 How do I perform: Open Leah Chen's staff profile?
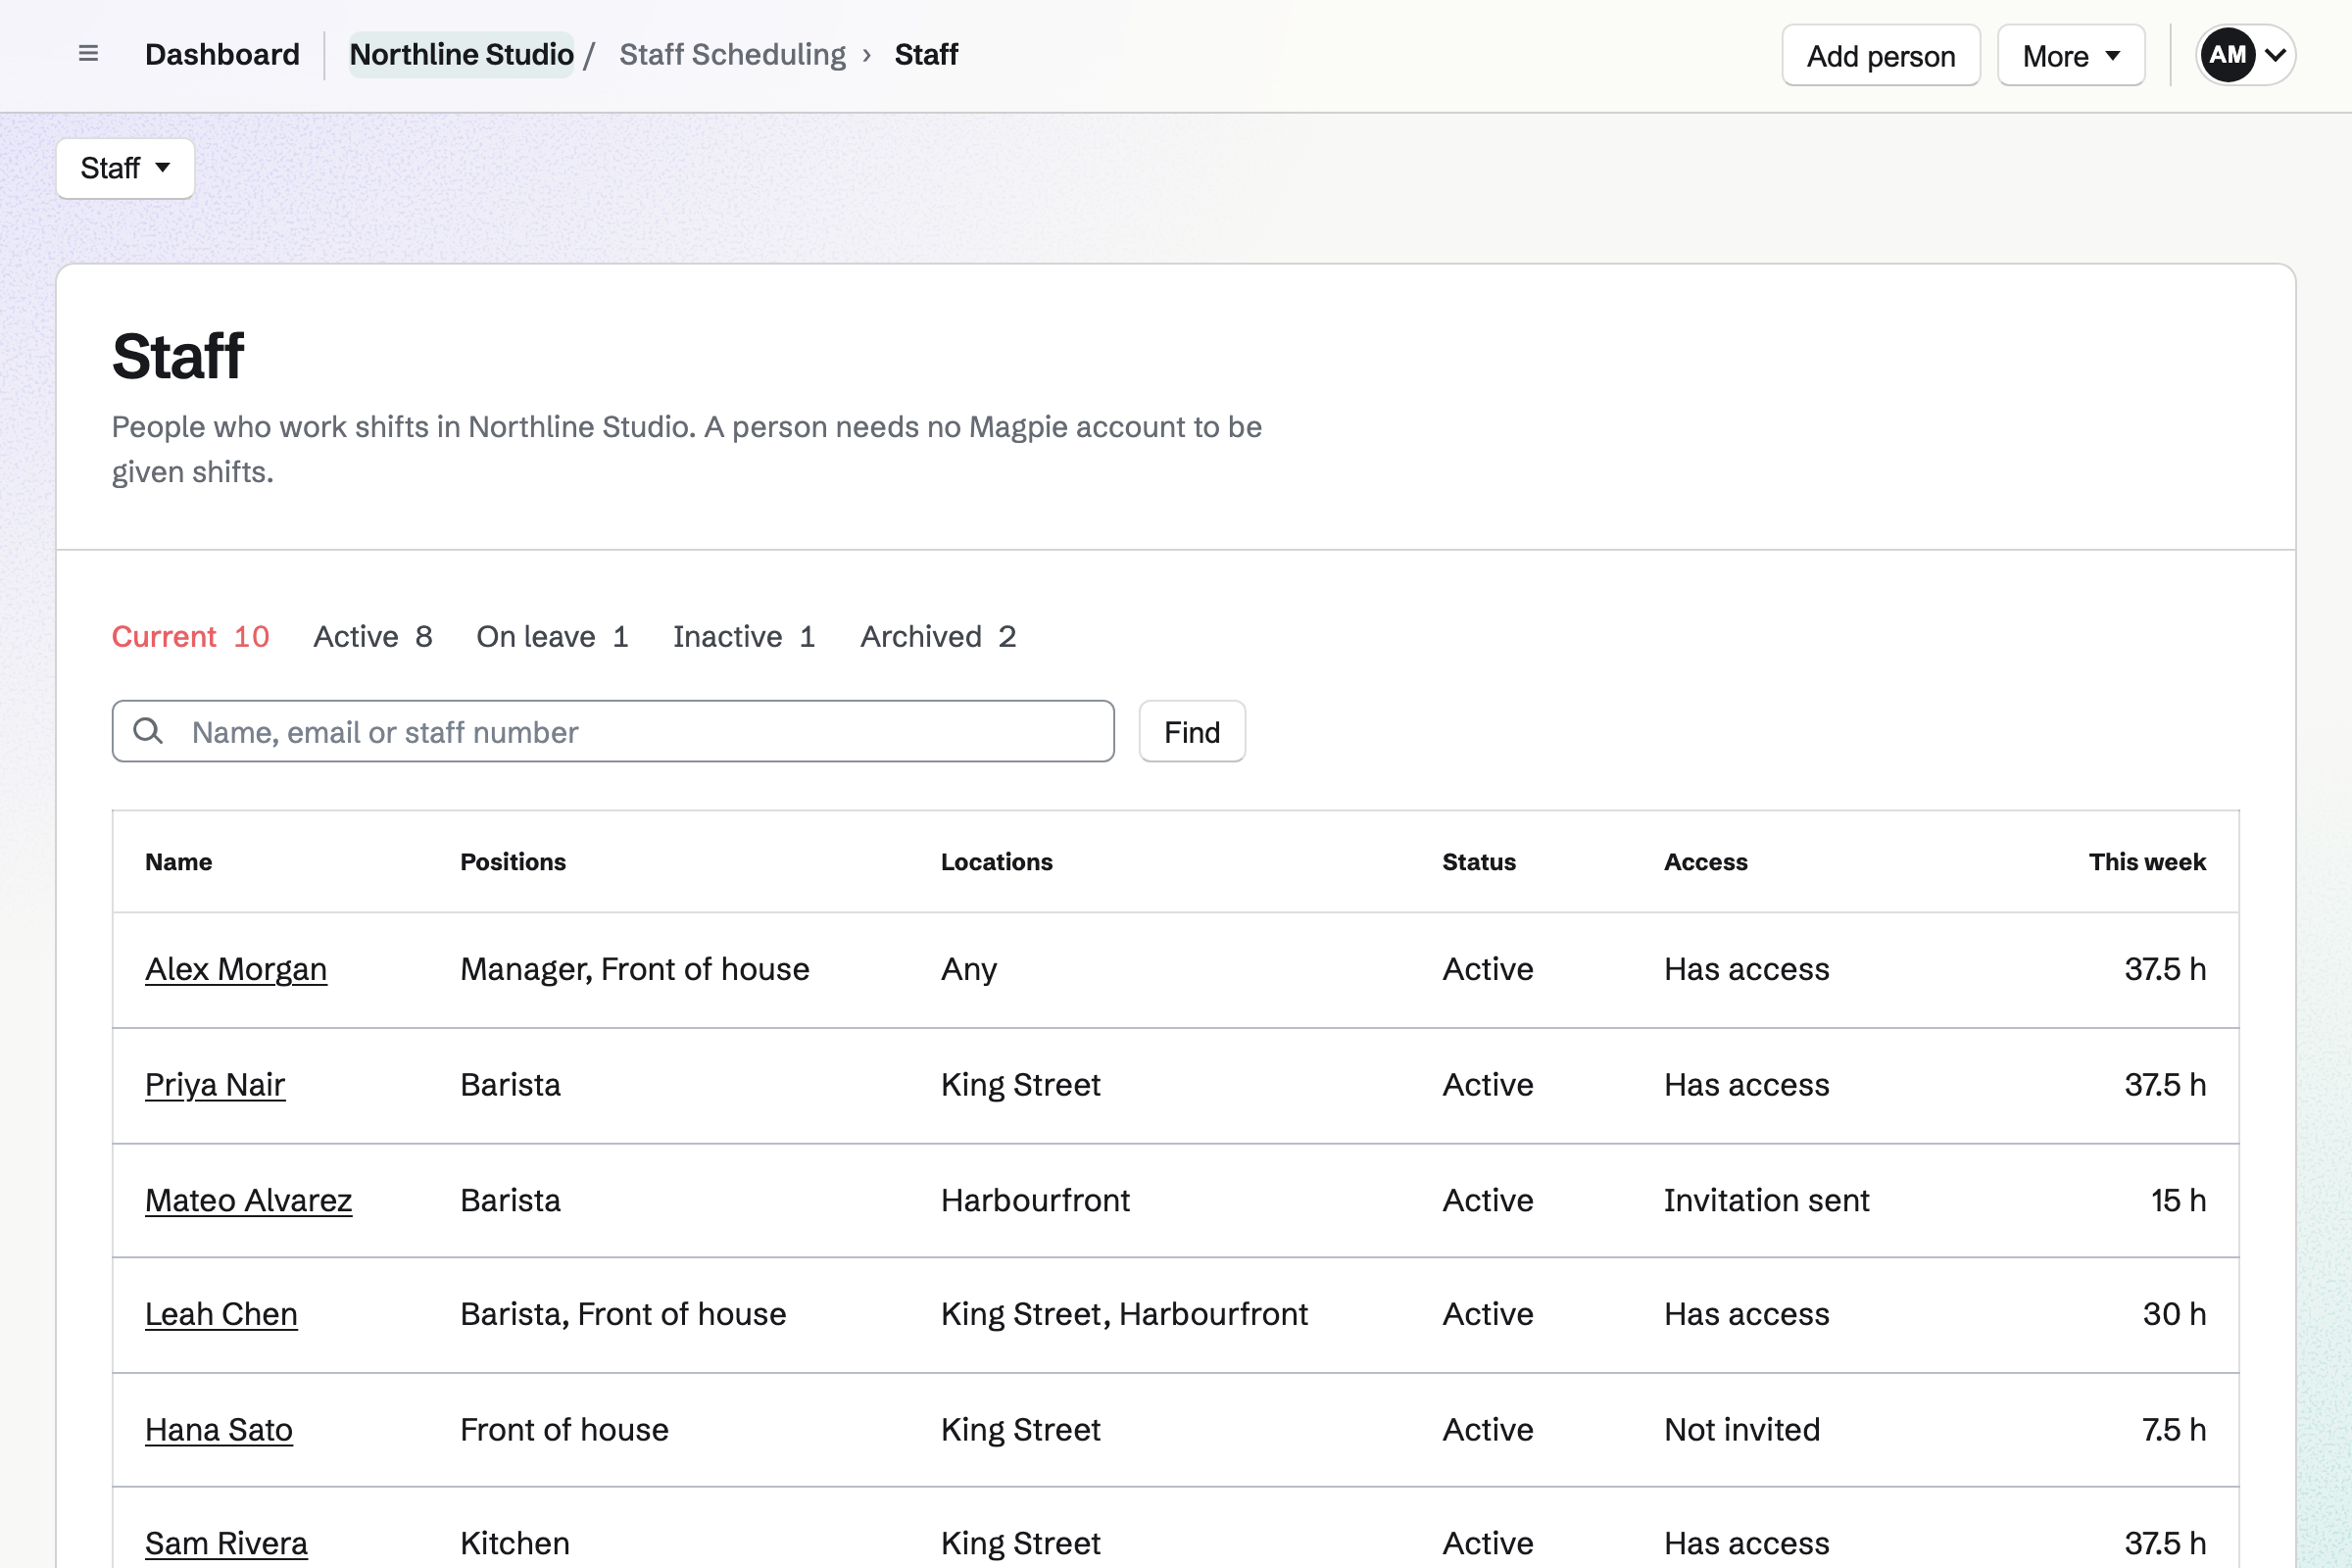(x=221, y=1314)
